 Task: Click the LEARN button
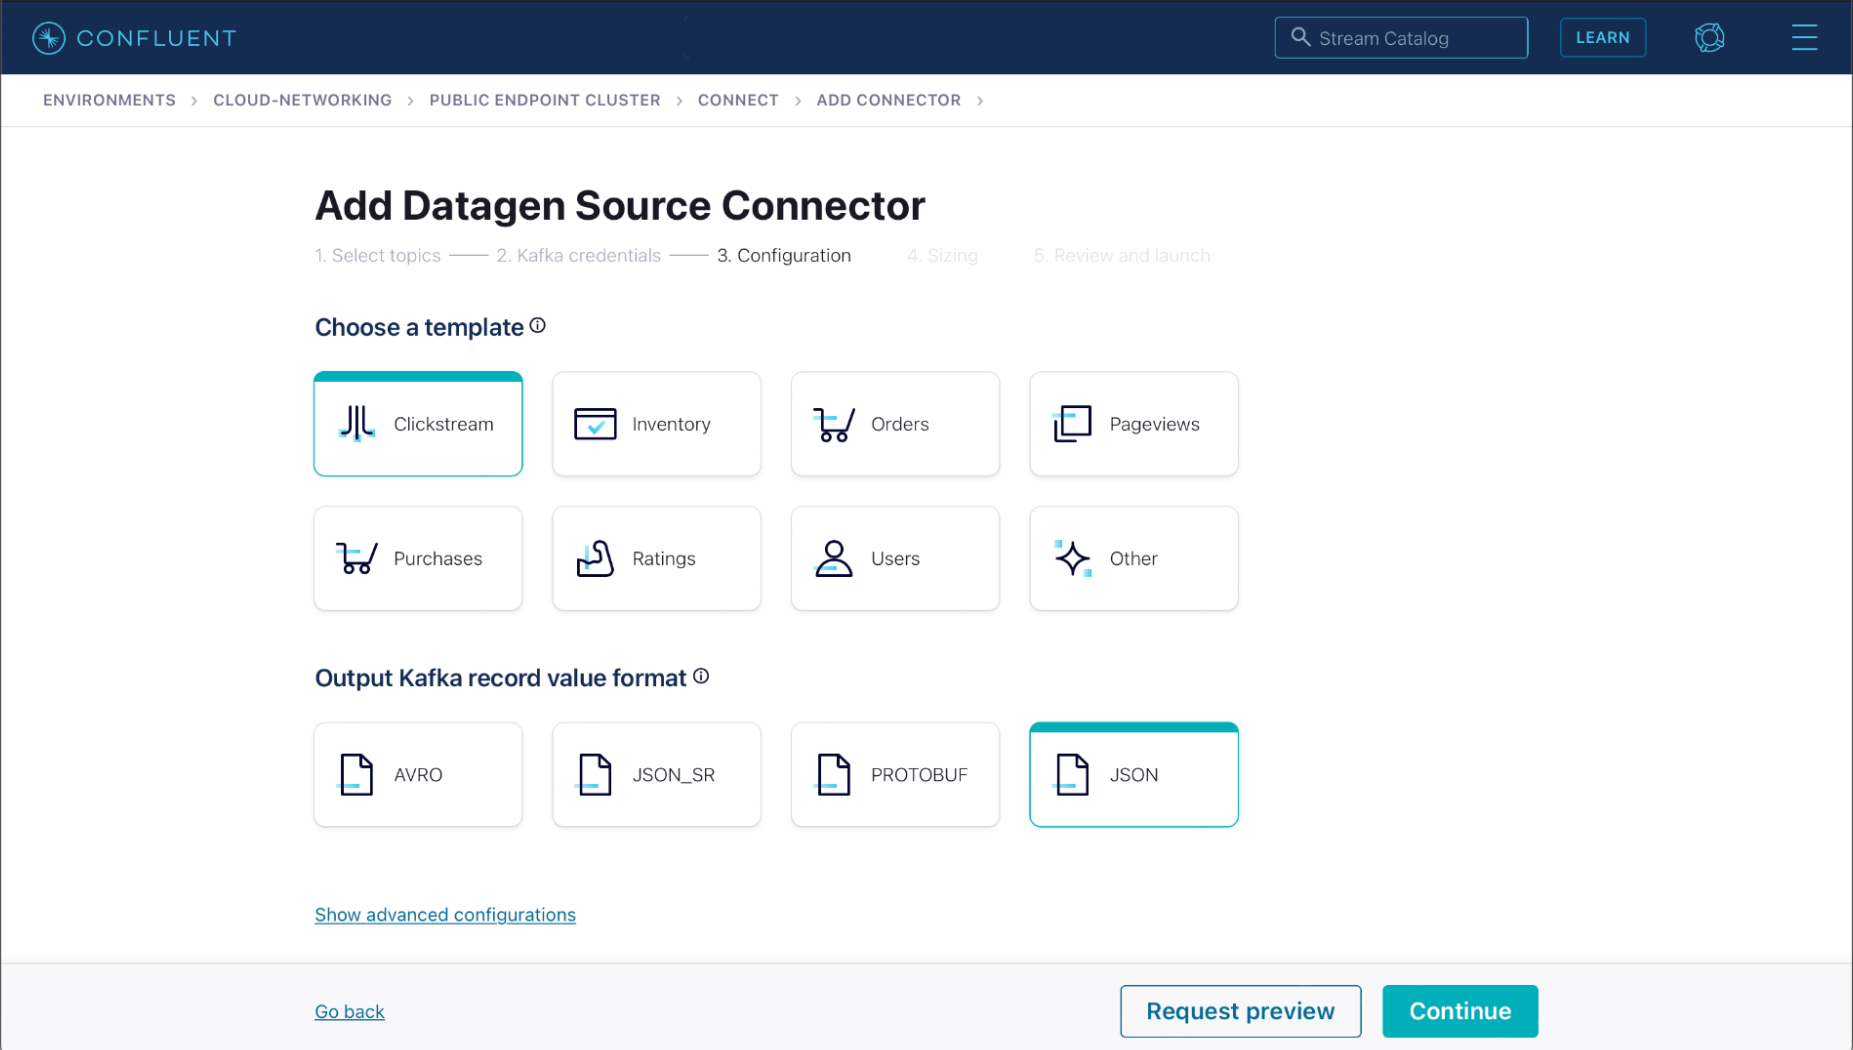click(x=1603, y=38)
